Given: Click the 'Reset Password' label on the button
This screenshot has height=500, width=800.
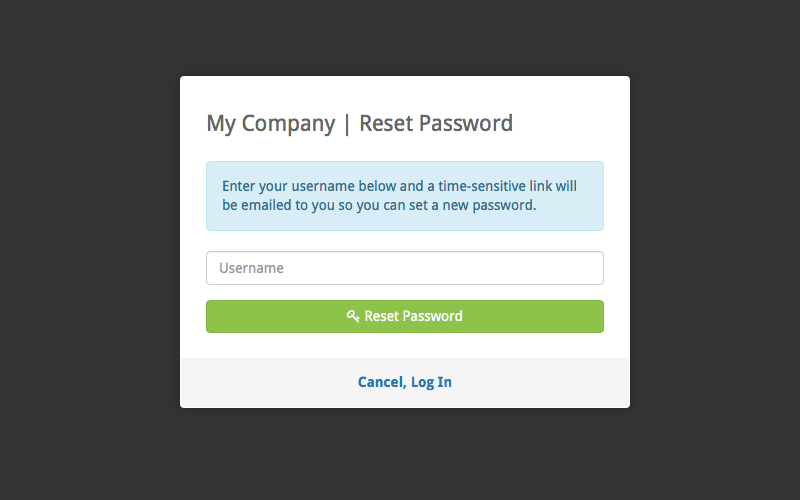Looking at the screenshot, I should click(x=413, y=316).
